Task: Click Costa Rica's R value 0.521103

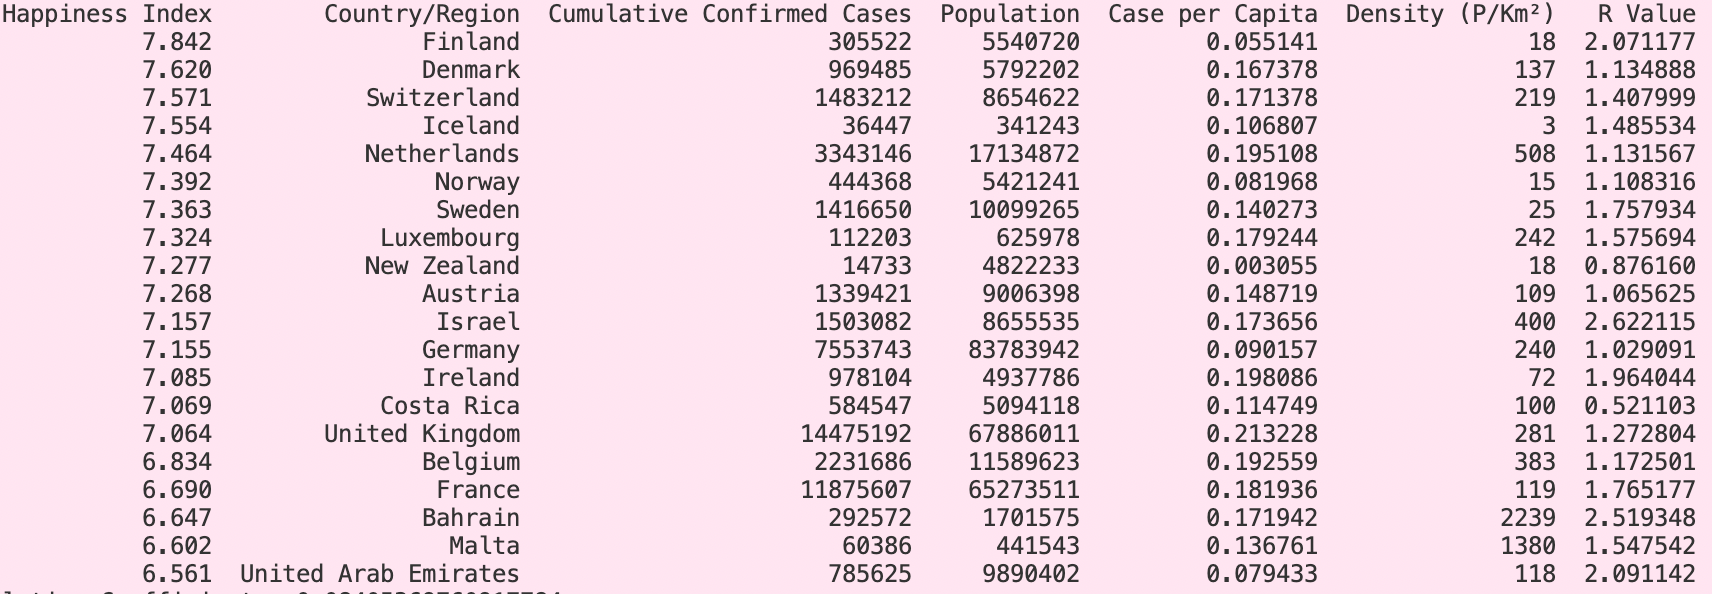Action: coord(1640,406)
